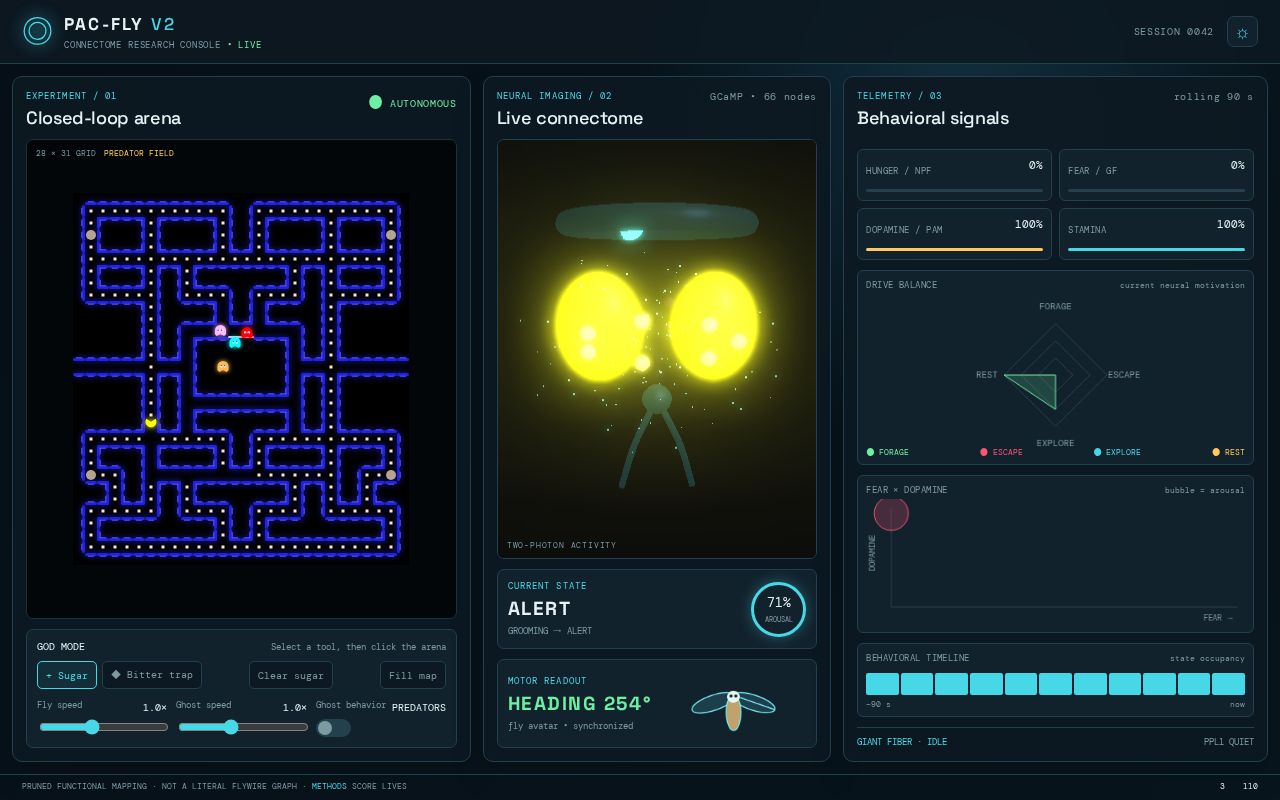Select the Bitter trap tool

[152, 675]
